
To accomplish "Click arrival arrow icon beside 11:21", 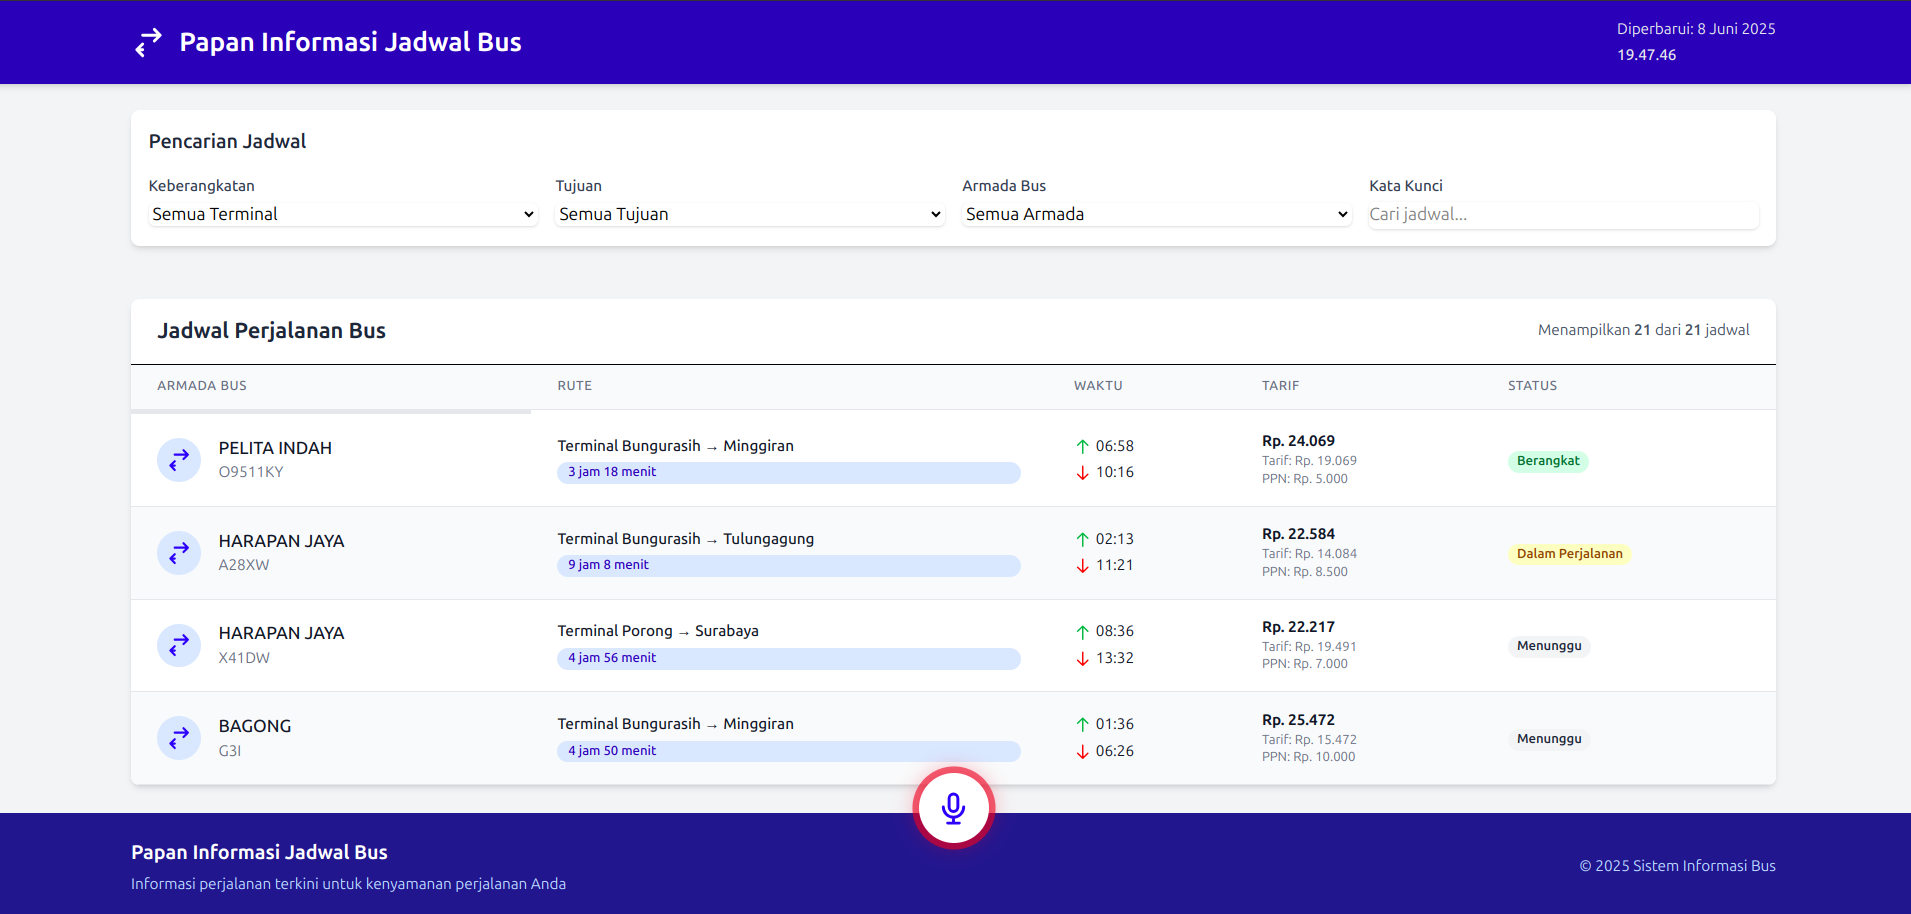I will 1082,566.
